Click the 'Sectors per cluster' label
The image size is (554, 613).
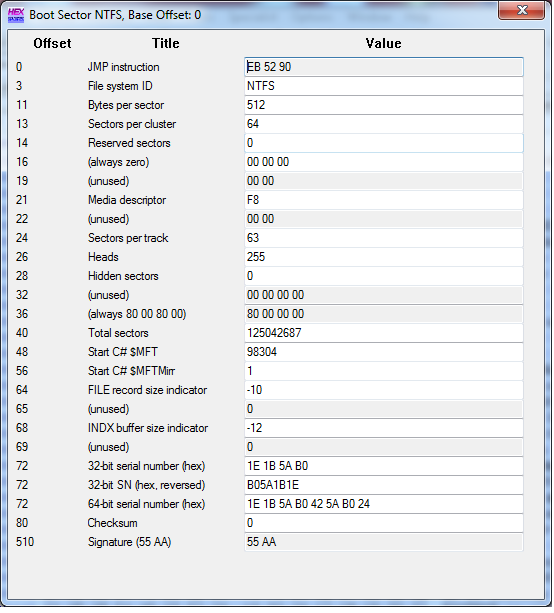(132, 124)
